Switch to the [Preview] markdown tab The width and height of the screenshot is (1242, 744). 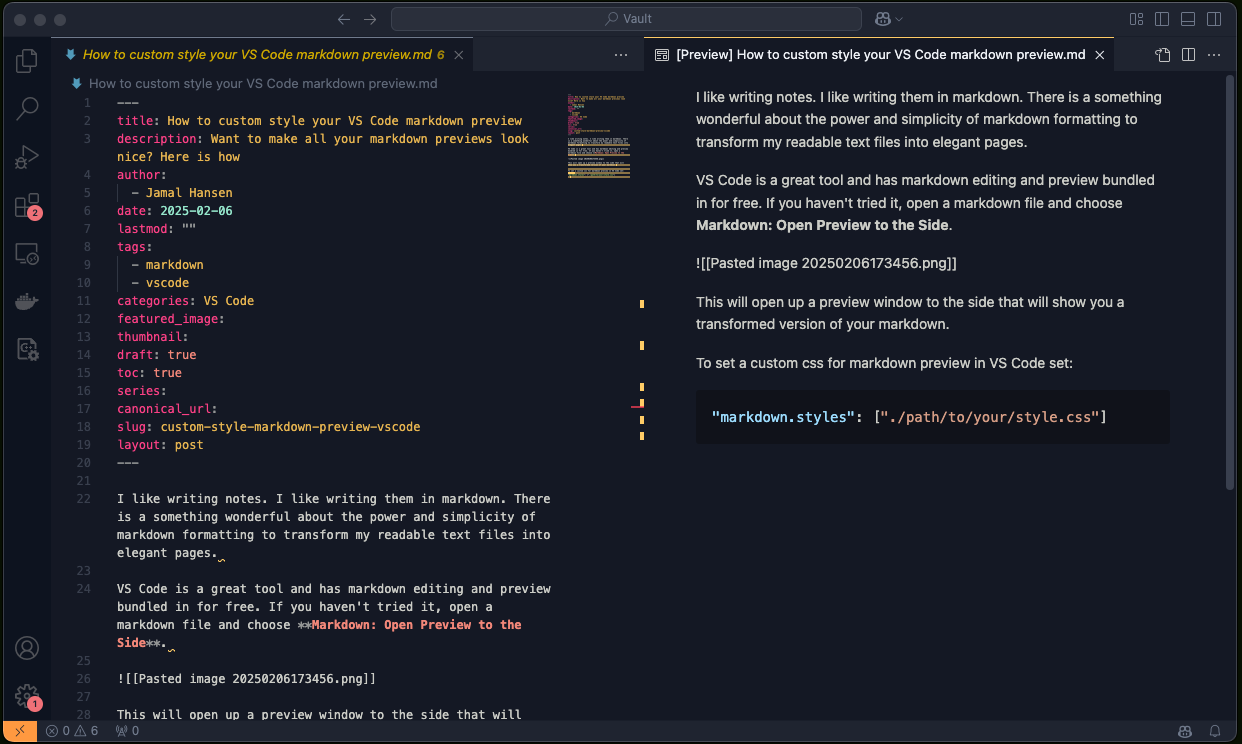click(x=880, y=55)
